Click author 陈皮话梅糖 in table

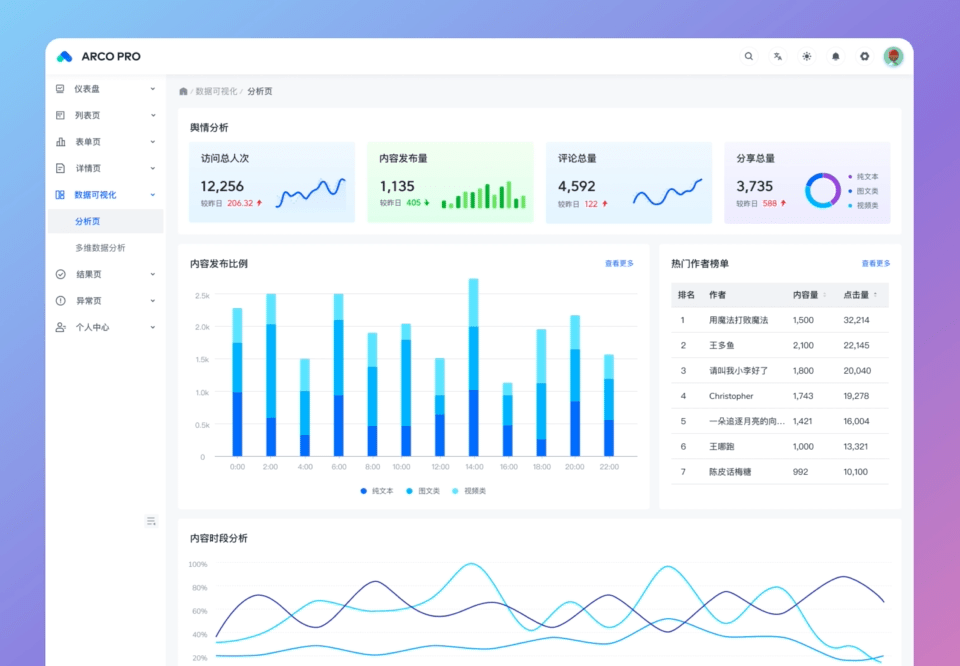tap(730, 472)
